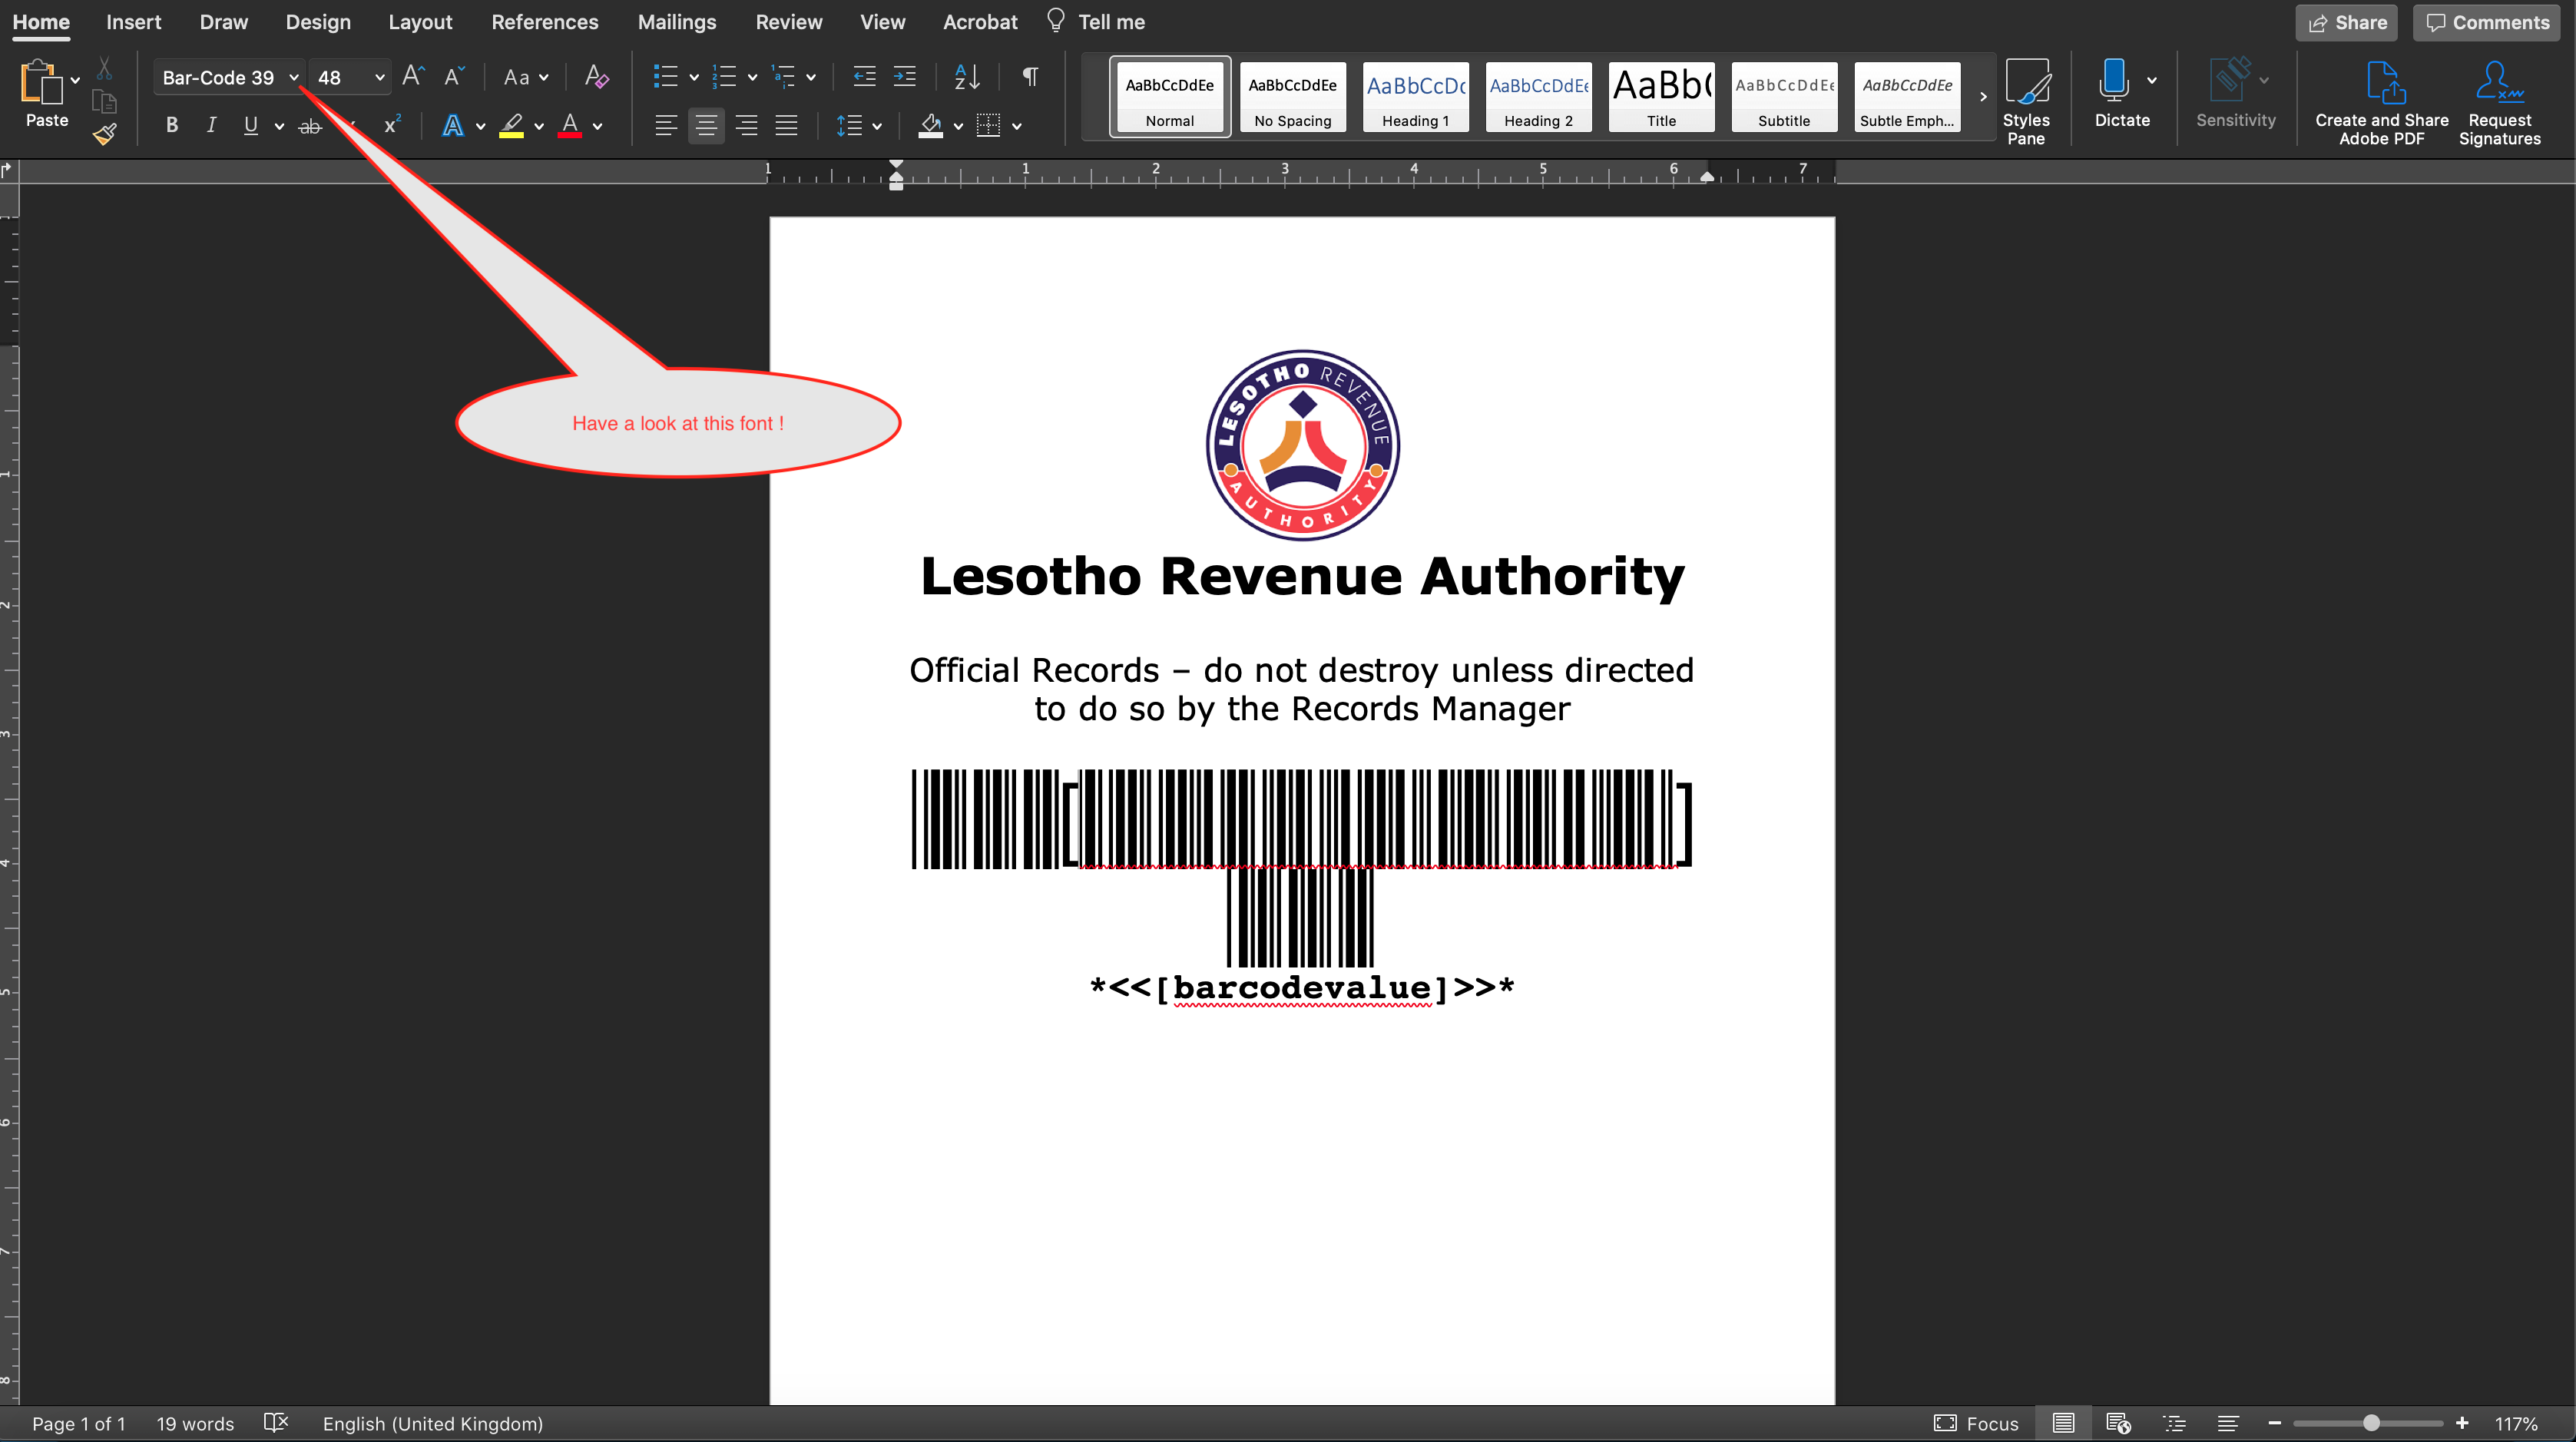Expand the multilevel list options arrow
This screenshot has height=1442, width=2576.
click(x=811, y=76)
